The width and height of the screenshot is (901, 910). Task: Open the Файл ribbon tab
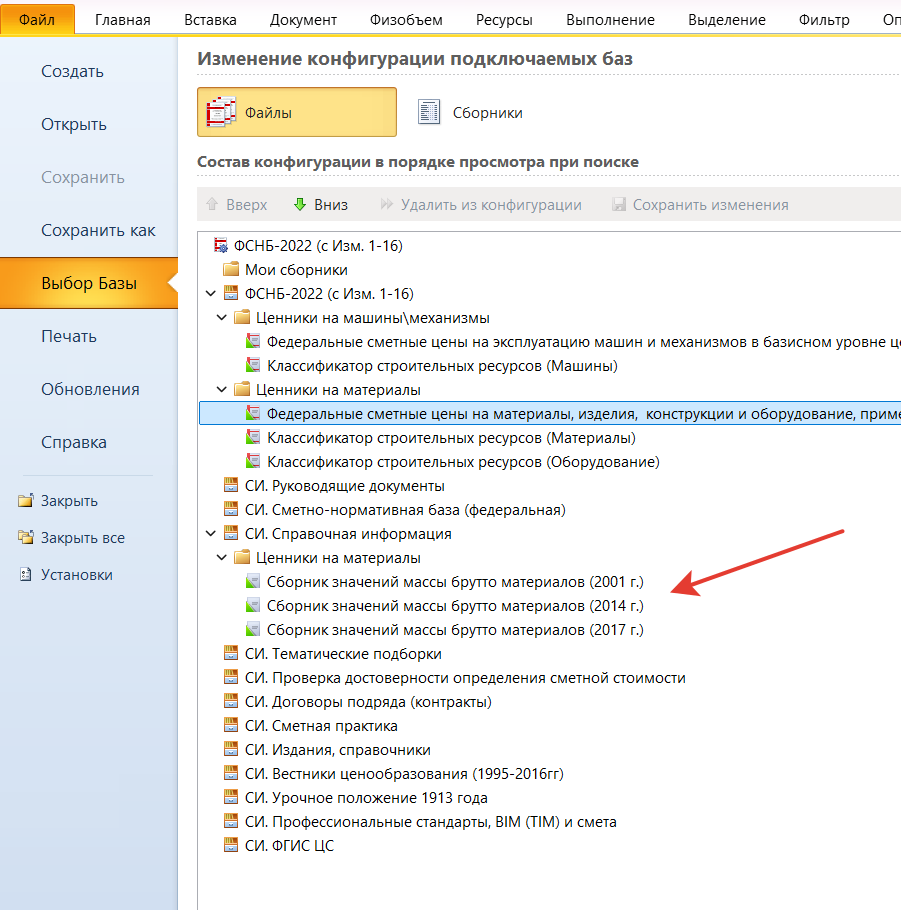[37, 19]
